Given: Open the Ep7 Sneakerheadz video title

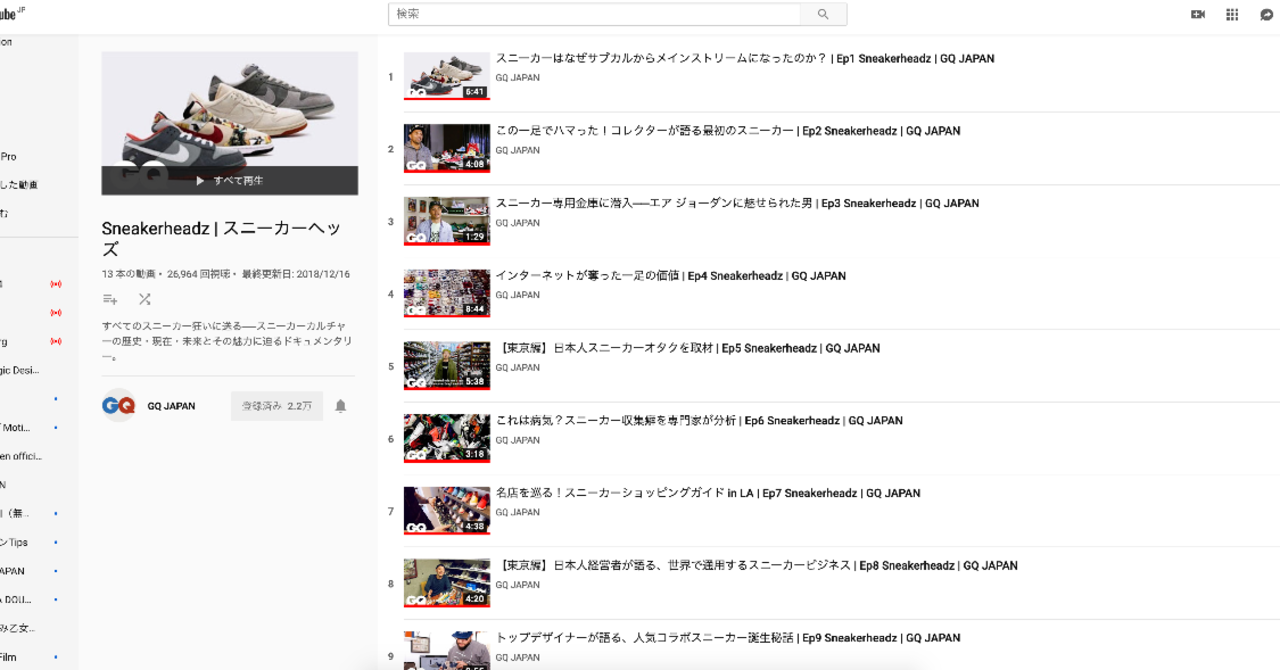Looking at the screenshot, I should click(x=708, y=493).
